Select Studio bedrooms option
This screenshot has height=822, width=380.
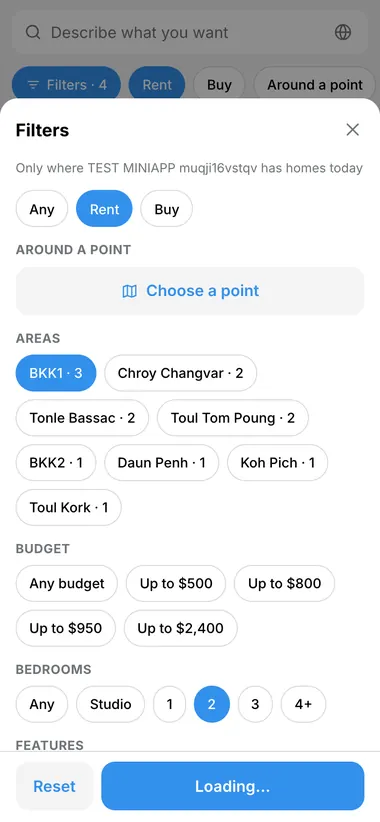(111, 704)
